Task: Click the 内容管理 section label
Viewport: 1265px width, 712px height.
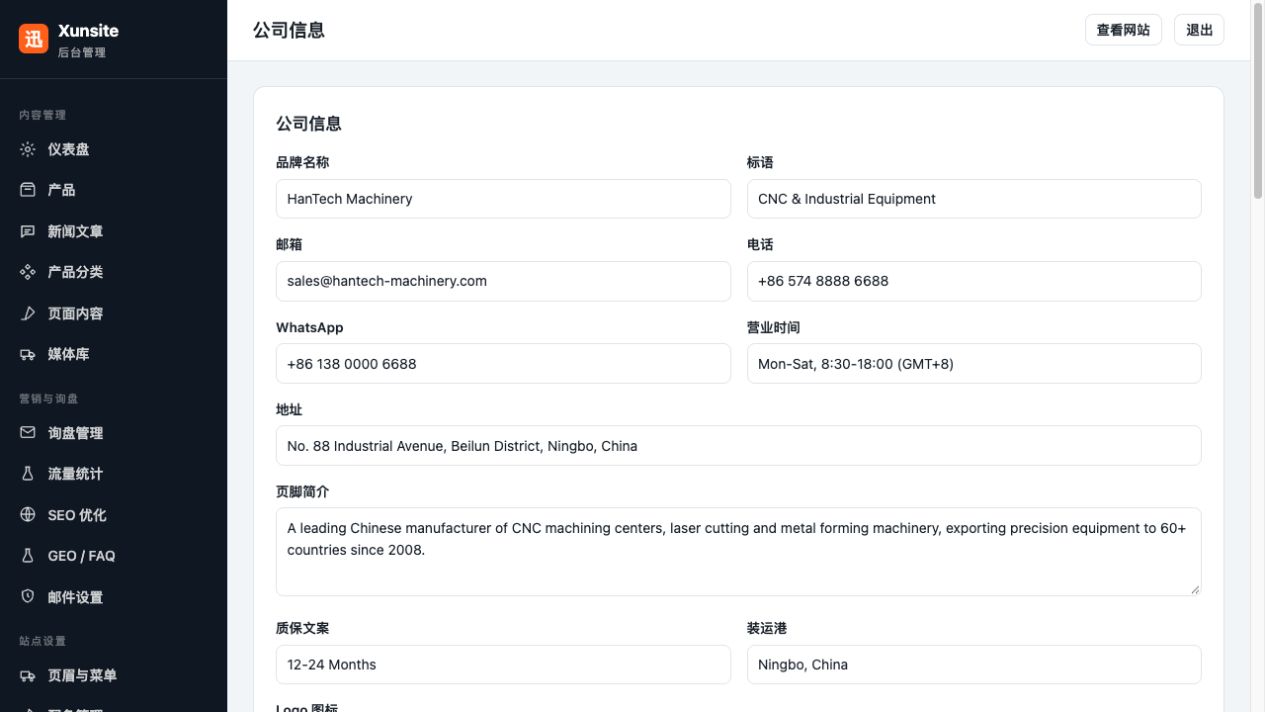Action: [43, 115]
